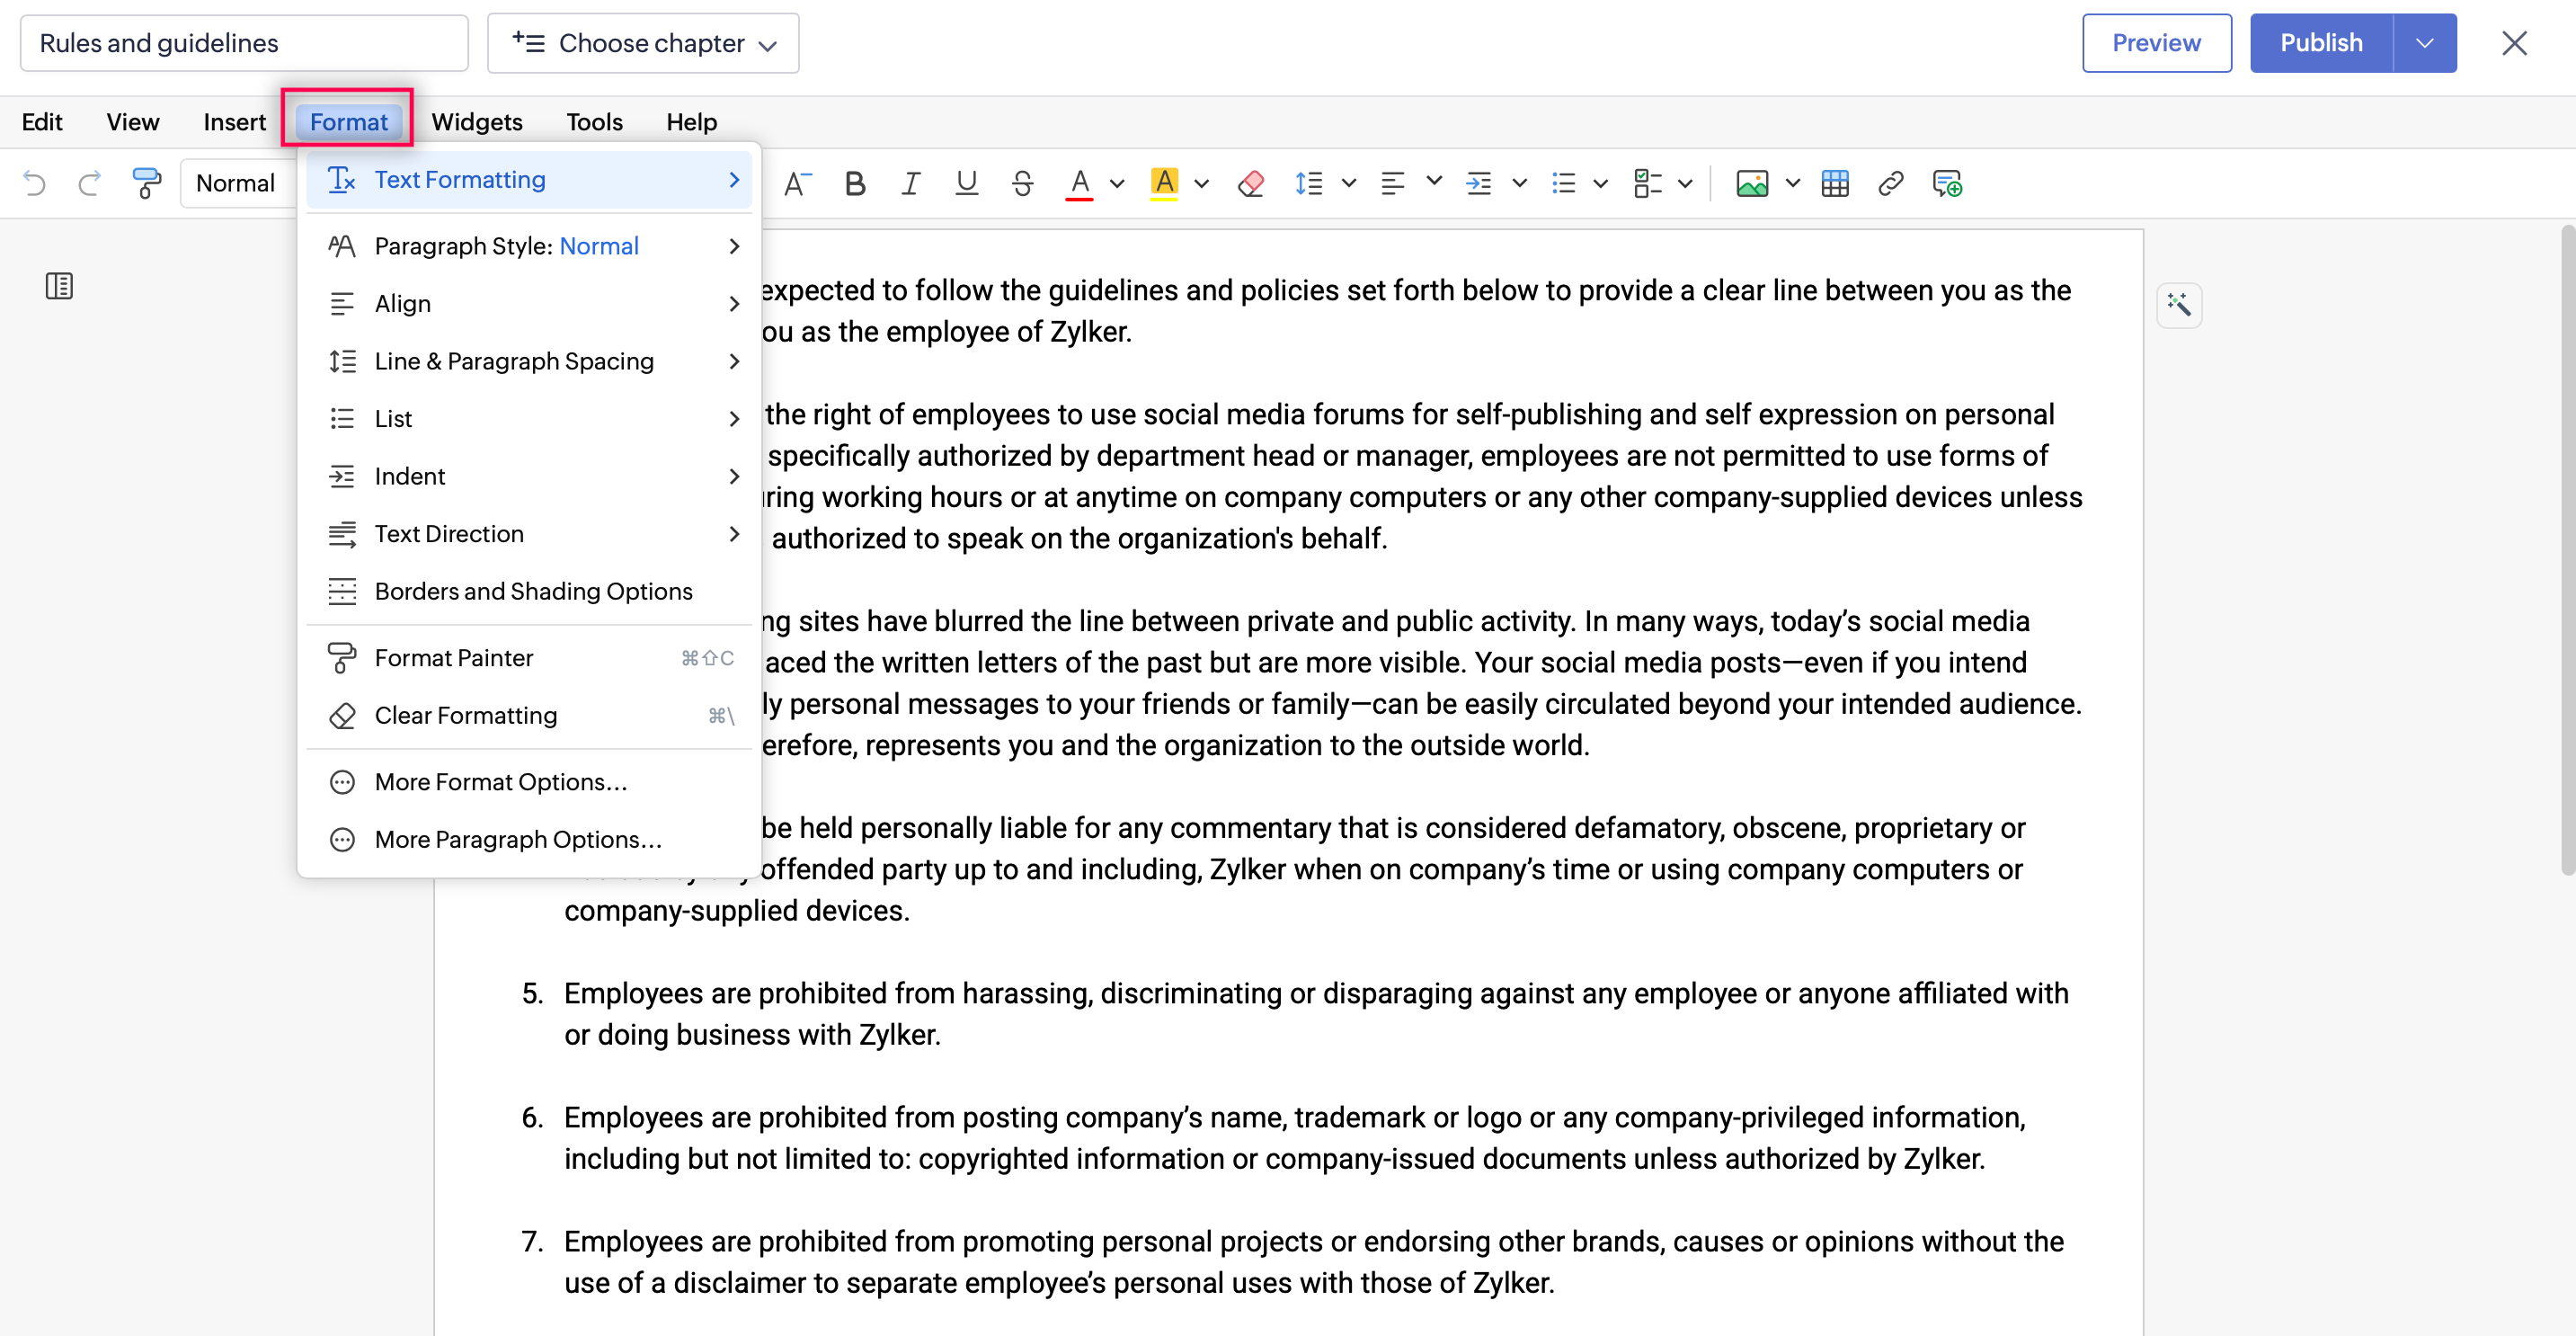
Task: Toggle strikethrough formatting in toolbar
Action: click(1022, 184)
